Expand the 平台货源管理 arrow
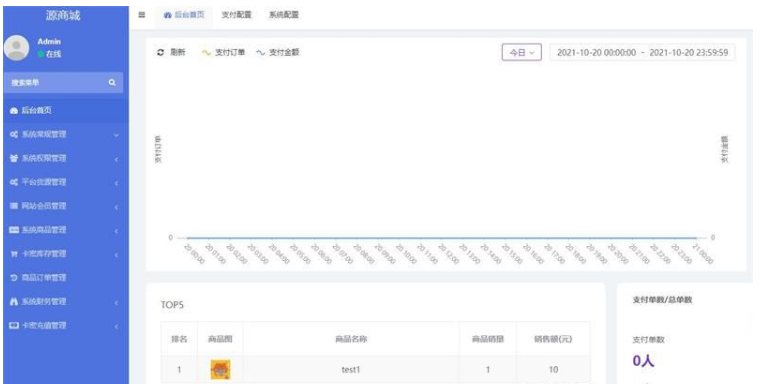 [116, 183]
